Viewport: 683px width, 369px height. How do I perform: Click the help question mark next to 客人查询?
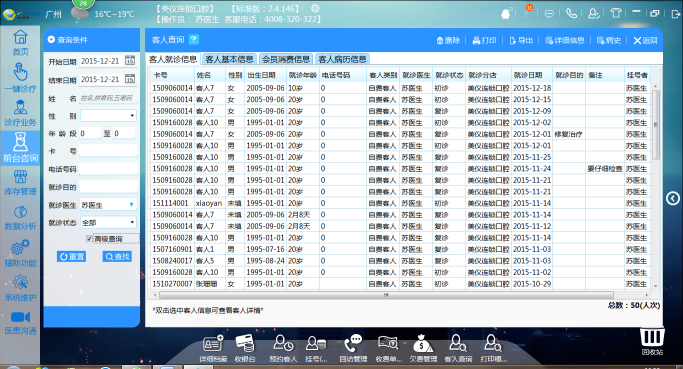pos(194,39)
